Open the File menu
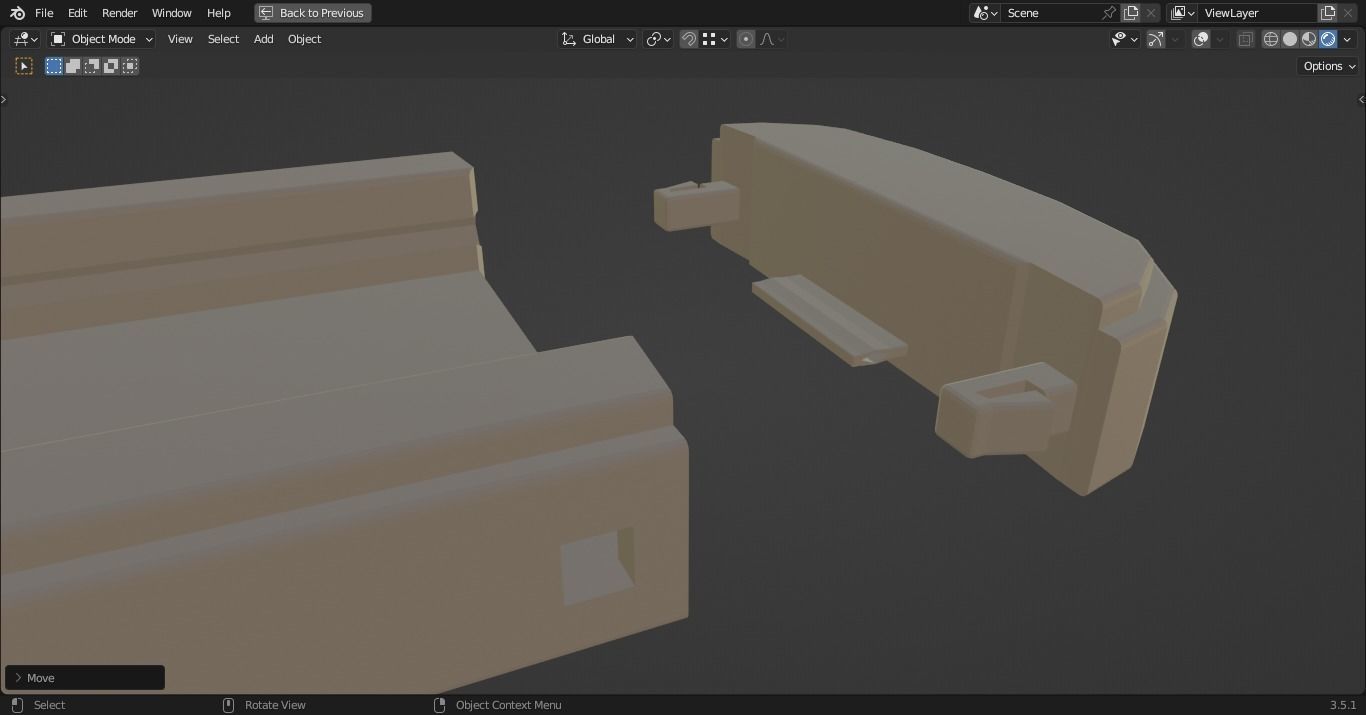The width and height of the screenshot is (1366, 715). point(44,13)
